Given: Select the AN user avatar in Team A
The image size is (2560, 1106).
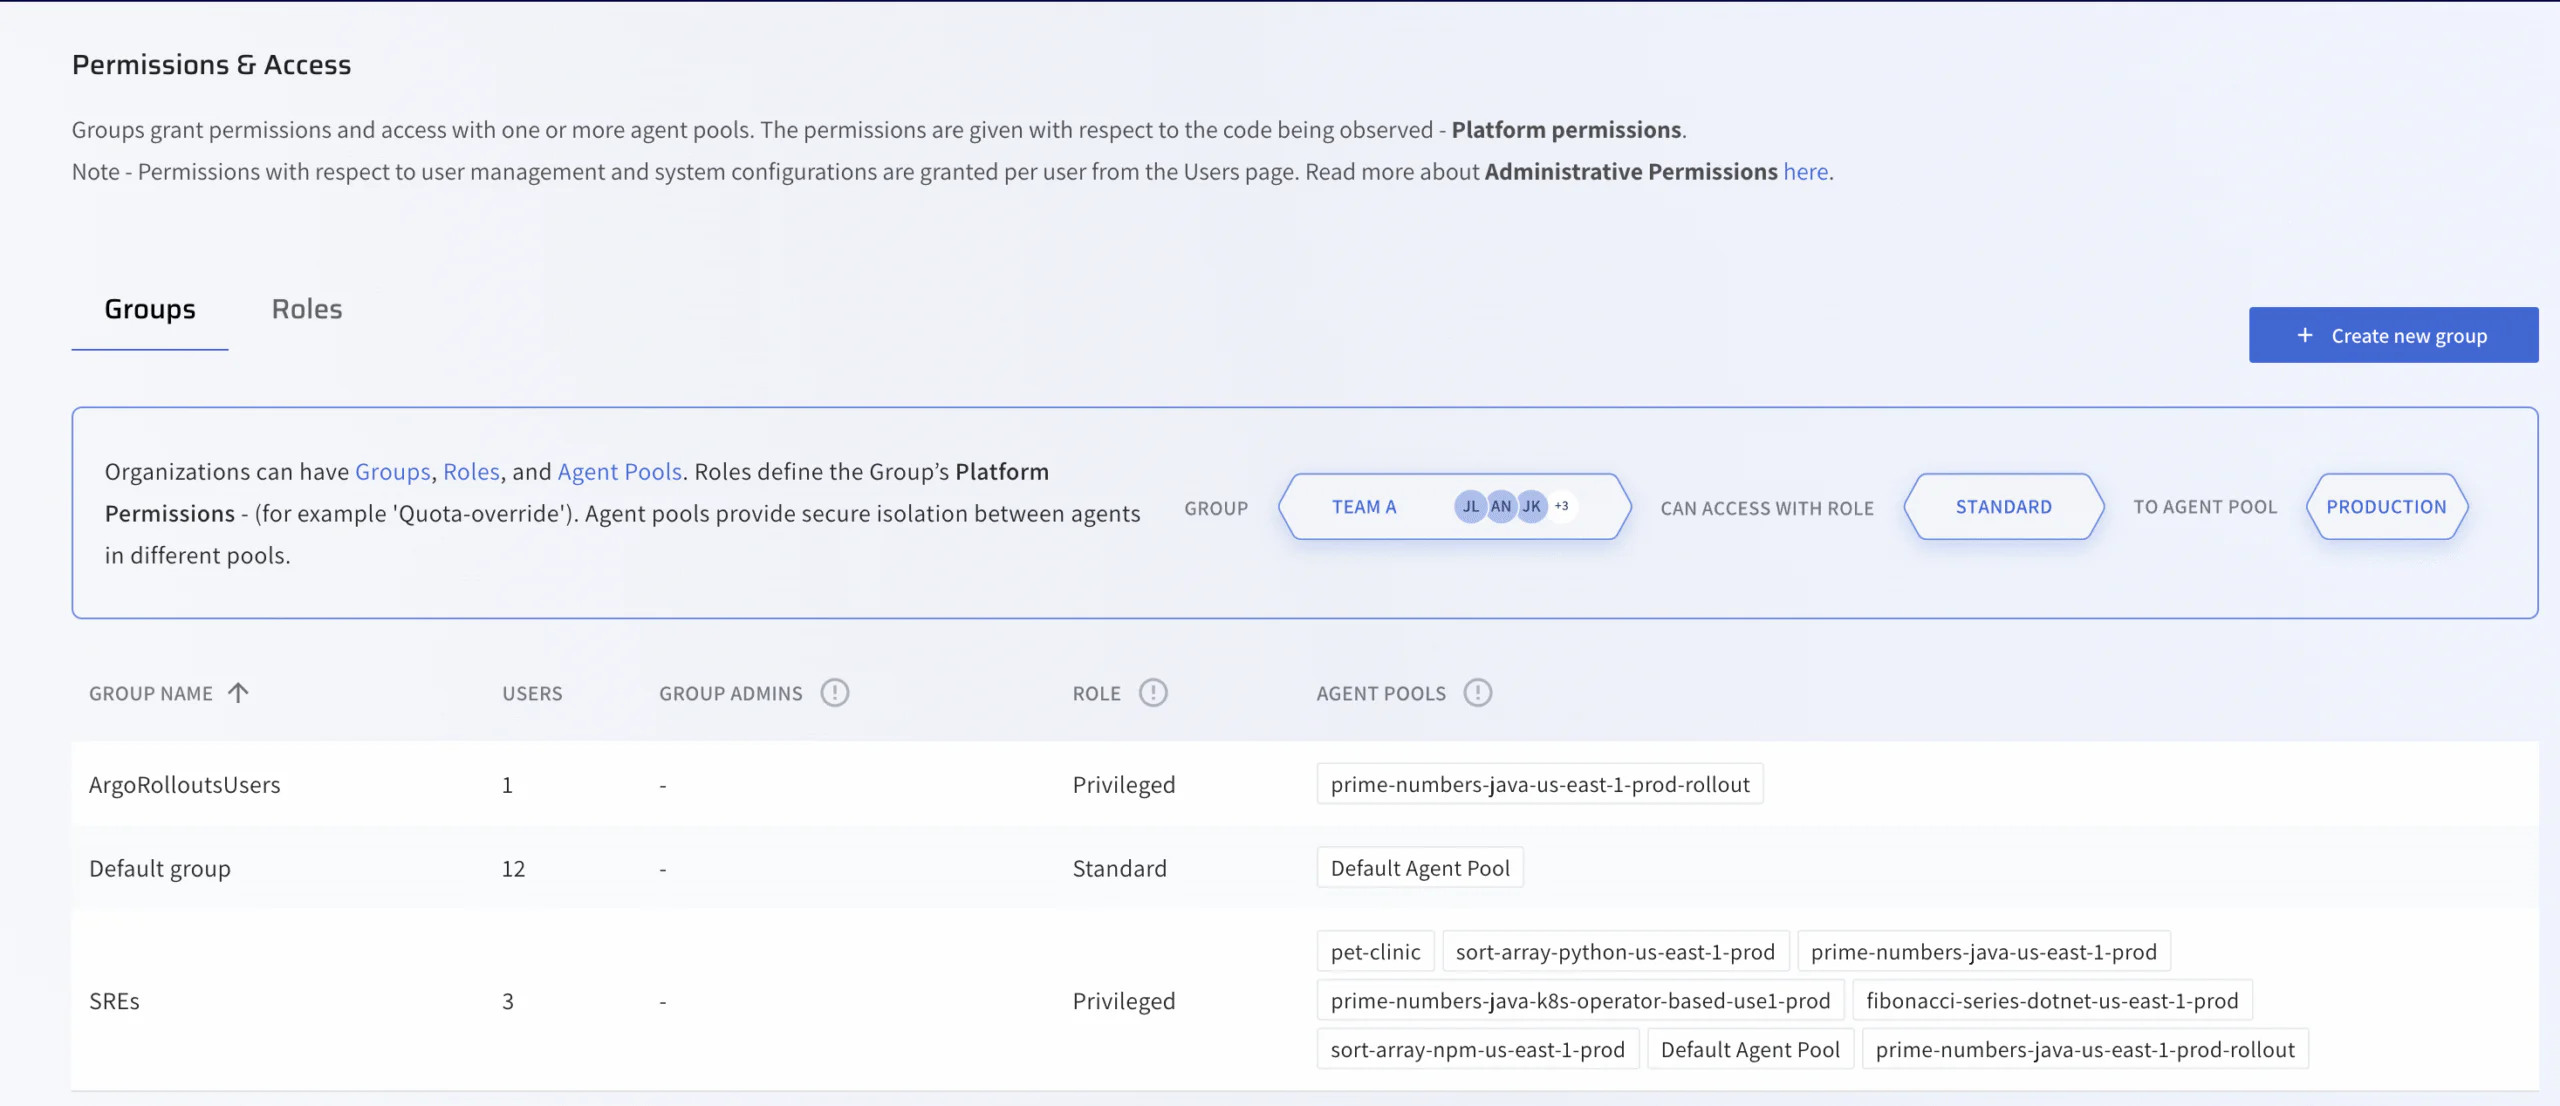Looking at the screenshot, I should [1501, 506].
